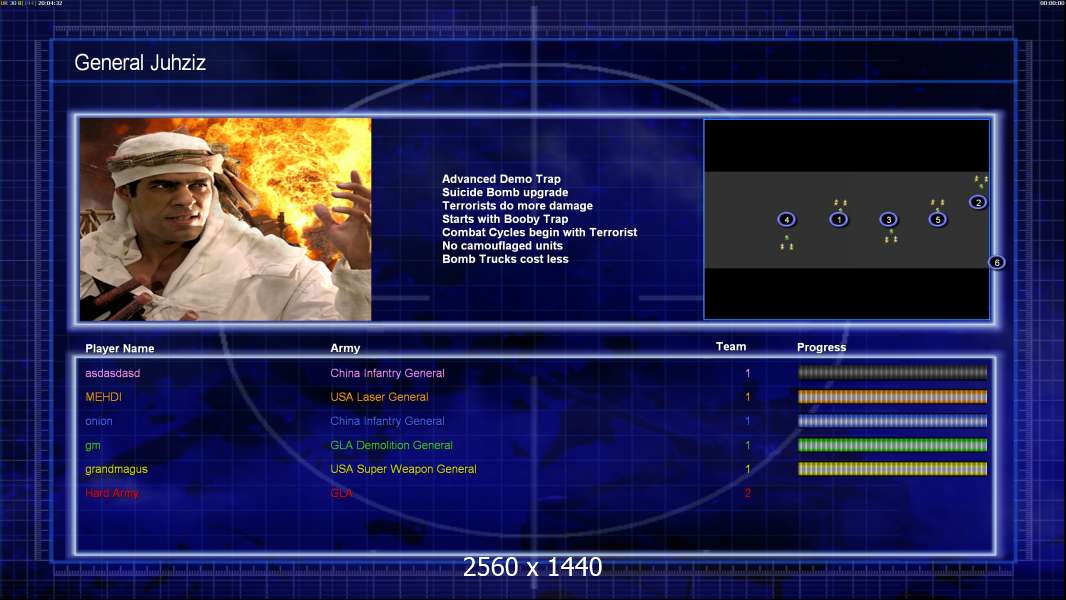The width and height of the screenshot is (1066, 600).
Task: Select player name asdasdasd
Action: point(112,373)
